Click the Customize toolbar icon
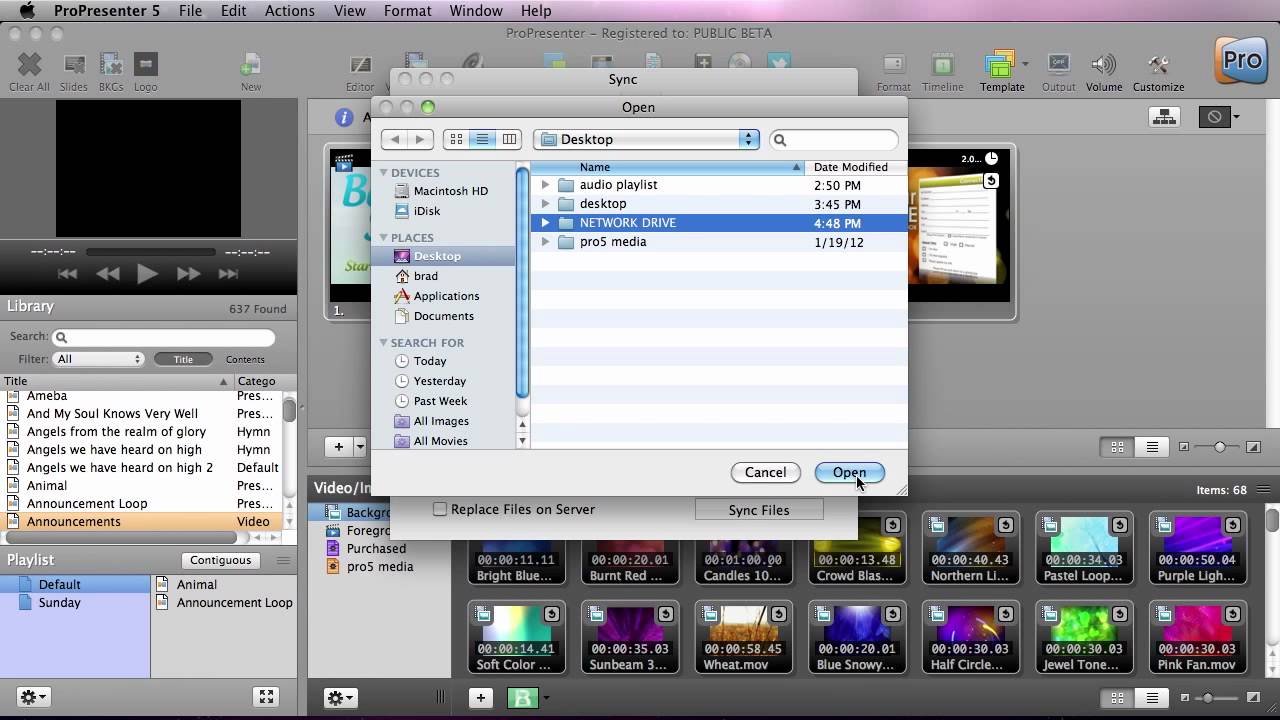Image resolution: width=1280 pixels, height=720 pixels. tap(1158, 66)
